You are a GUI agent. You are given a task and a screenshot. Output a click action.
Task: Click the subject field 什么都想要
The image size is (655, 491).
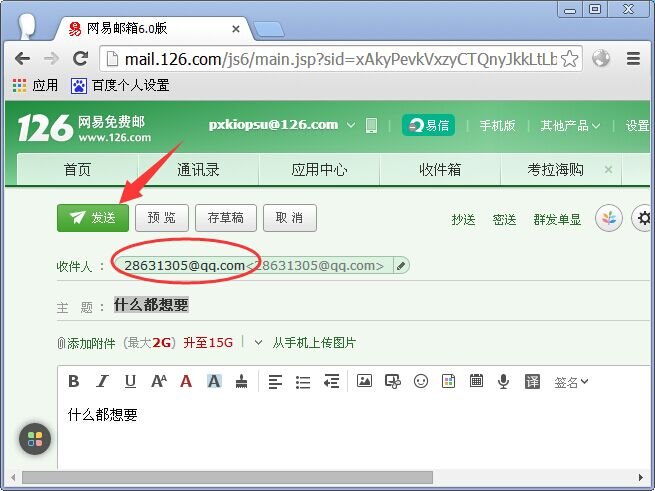click(x=151, y=305)
